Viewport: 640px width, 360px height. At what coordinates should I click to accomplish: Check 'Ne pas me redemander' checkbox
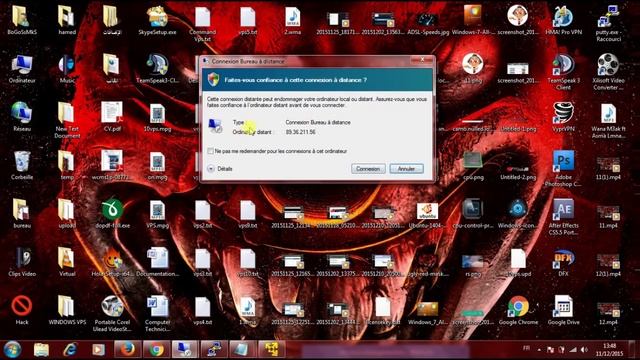coord(211,151)
